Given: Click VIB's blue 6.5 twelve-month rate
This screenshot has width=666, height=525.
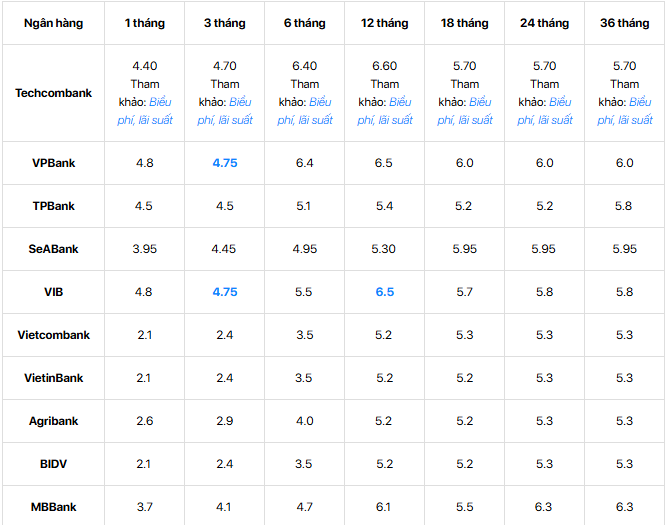Looking at the screenshot, I should coord(385,292).
